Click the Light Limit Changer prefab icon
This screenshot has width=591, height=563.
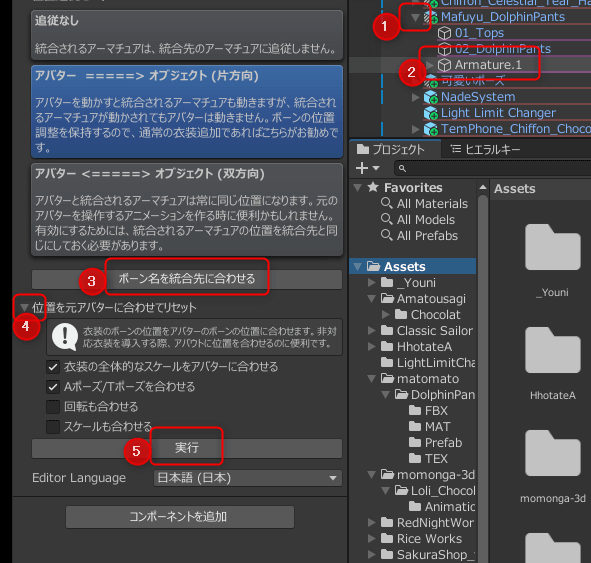click(x=431, y=113)
